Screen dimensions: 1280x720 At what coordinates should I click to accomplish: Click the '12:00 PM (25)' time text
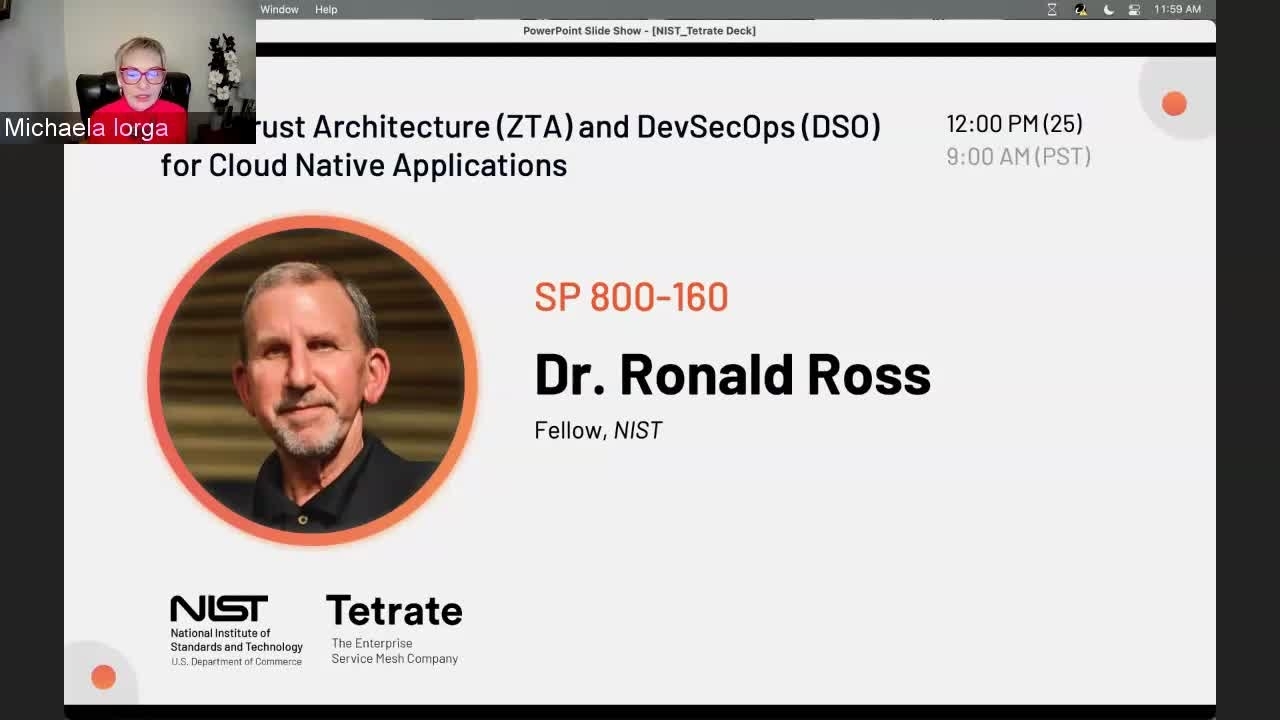click(1015, 123)
